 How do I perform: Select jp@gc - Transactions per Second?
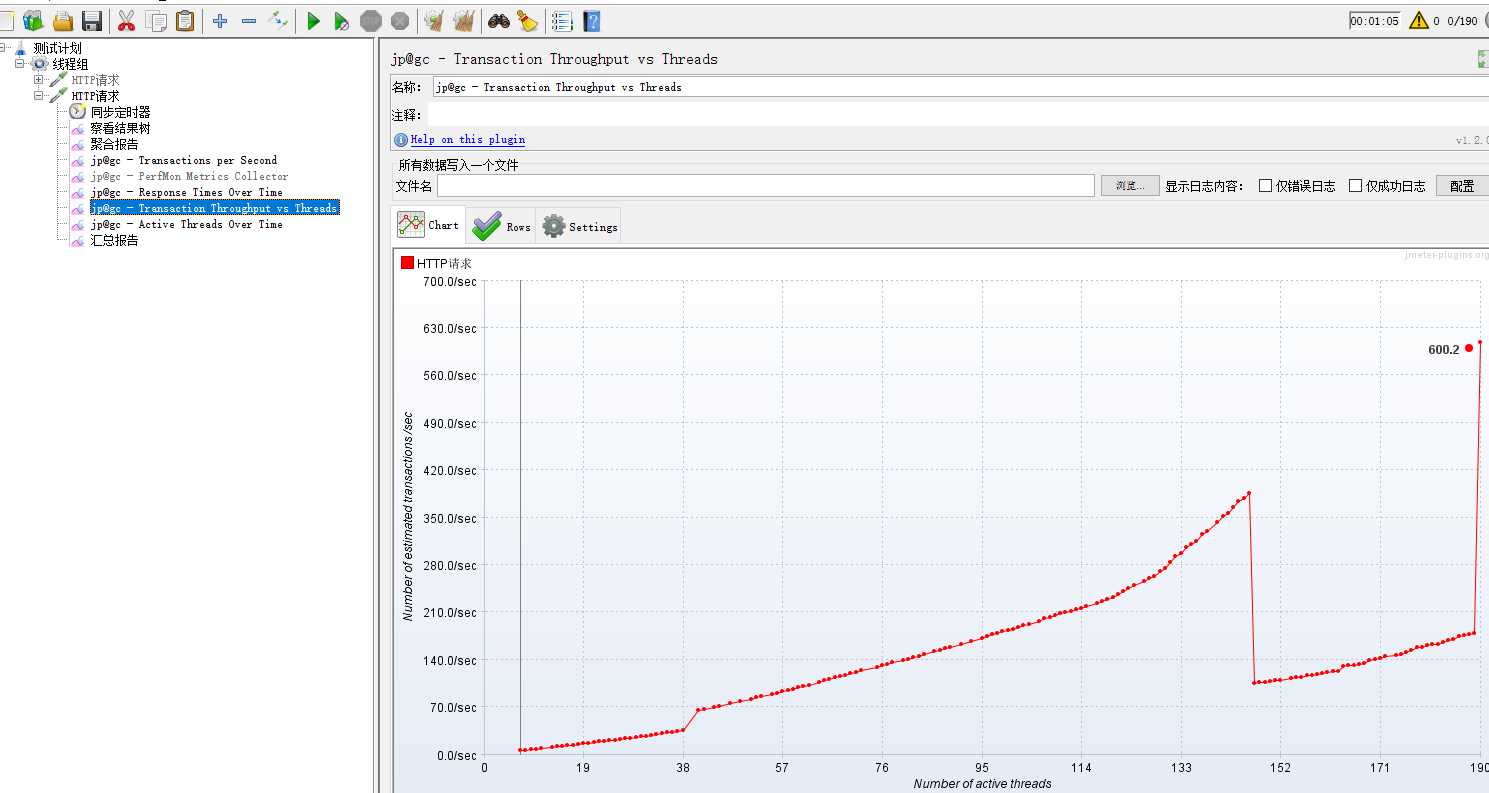184,160
